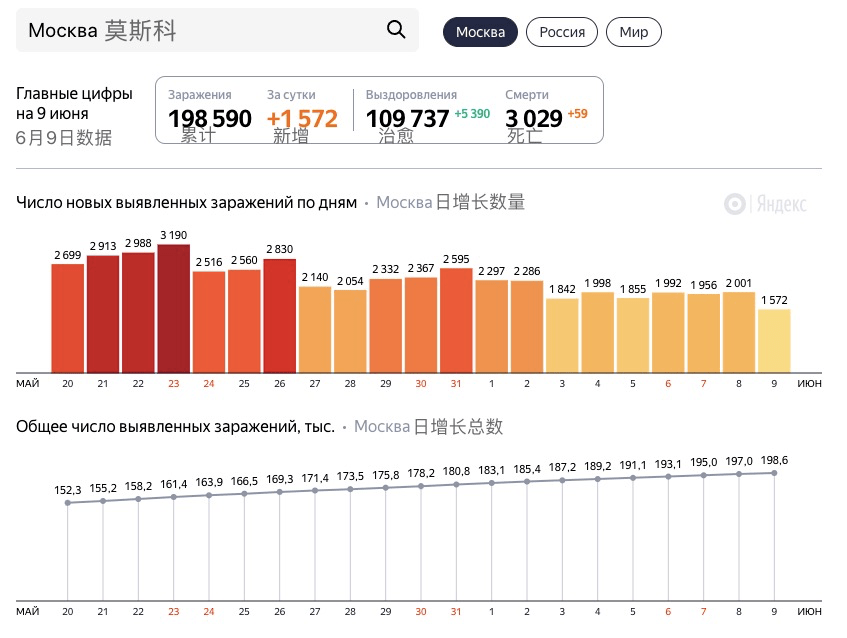Select the May 29 bar with 2 332 cases
The image size is (847, 638).
(x=386, y=326)
